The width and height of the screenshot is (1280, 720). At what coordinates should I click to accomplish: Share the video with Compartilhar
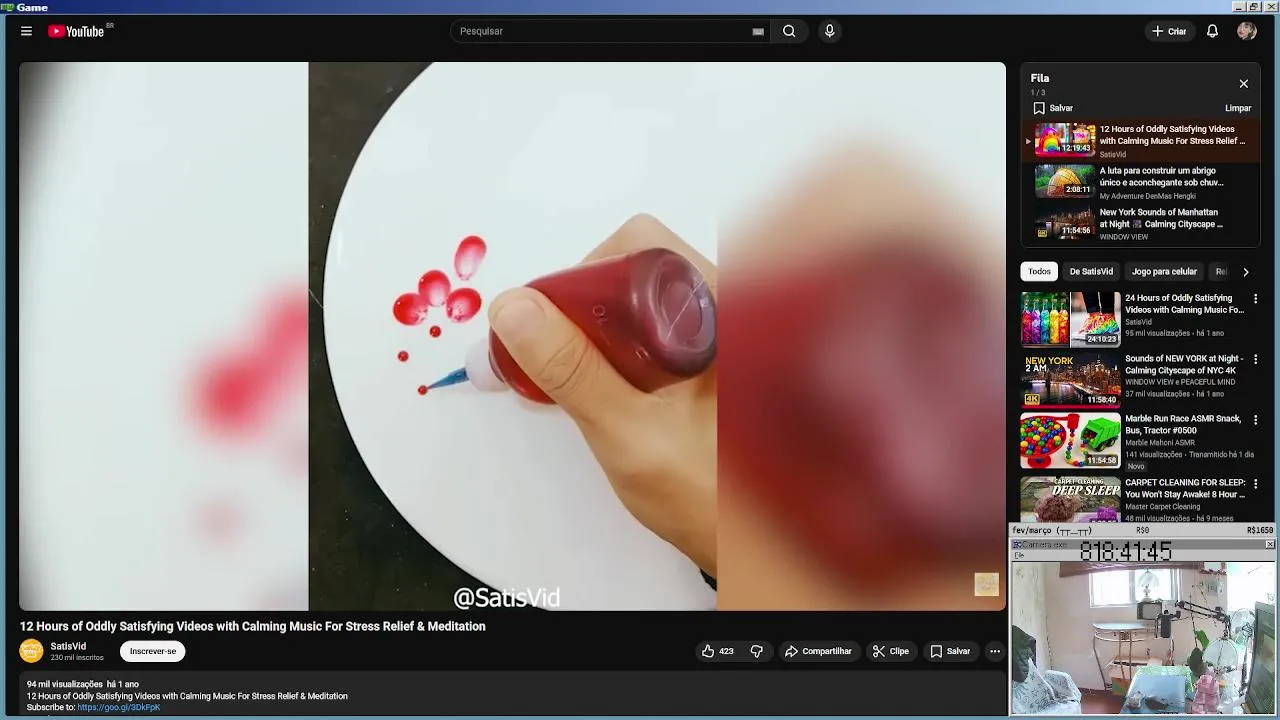tap(818, 651)
